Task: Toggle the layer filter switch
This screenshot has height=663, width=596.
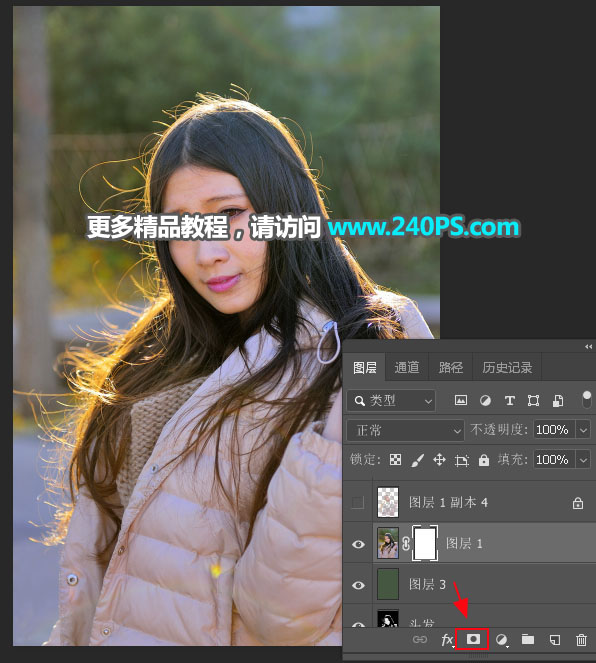Action: tap(587, 400)
